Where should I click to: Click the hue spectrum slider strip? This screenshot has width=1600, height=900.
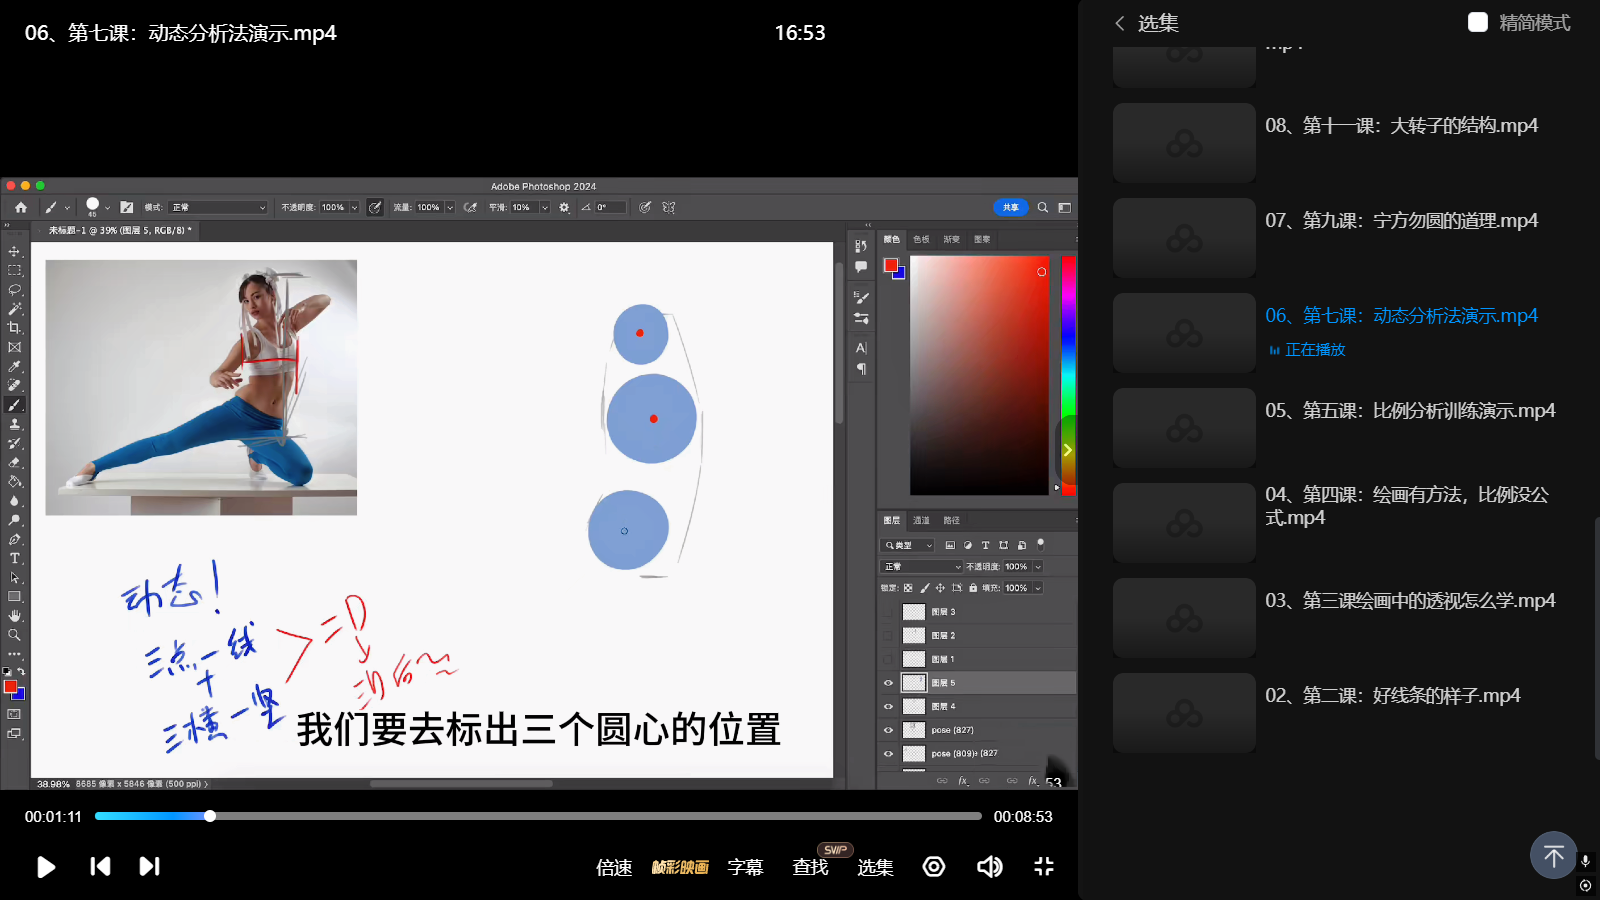1067,375
